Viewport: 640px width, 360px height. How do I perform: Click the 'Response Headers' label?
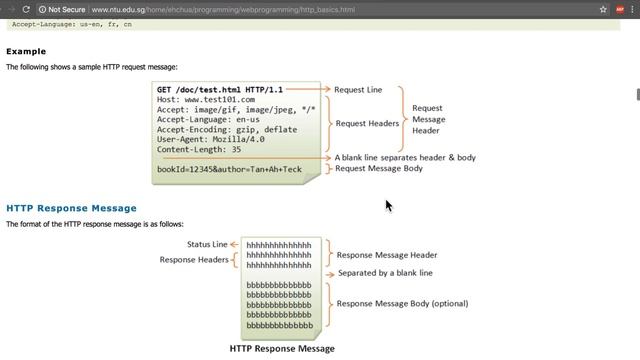coord(194,260)
